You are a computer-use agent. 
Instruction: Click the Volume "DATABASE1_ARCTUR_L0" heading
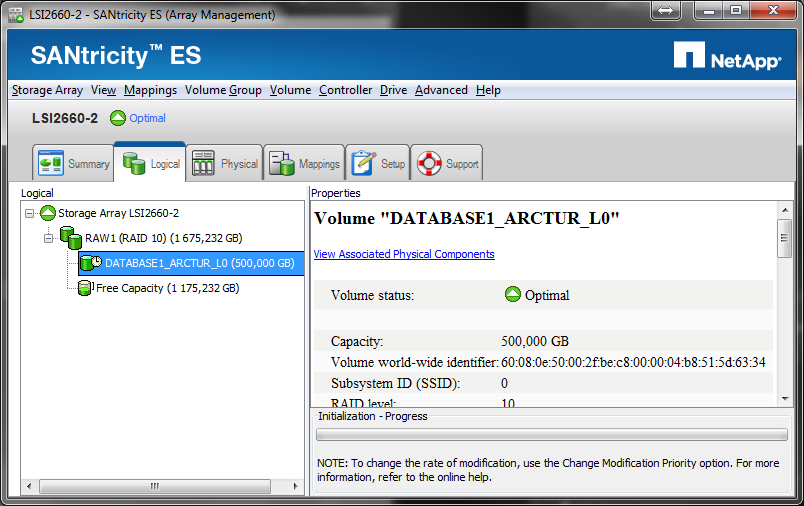(467, 218)
